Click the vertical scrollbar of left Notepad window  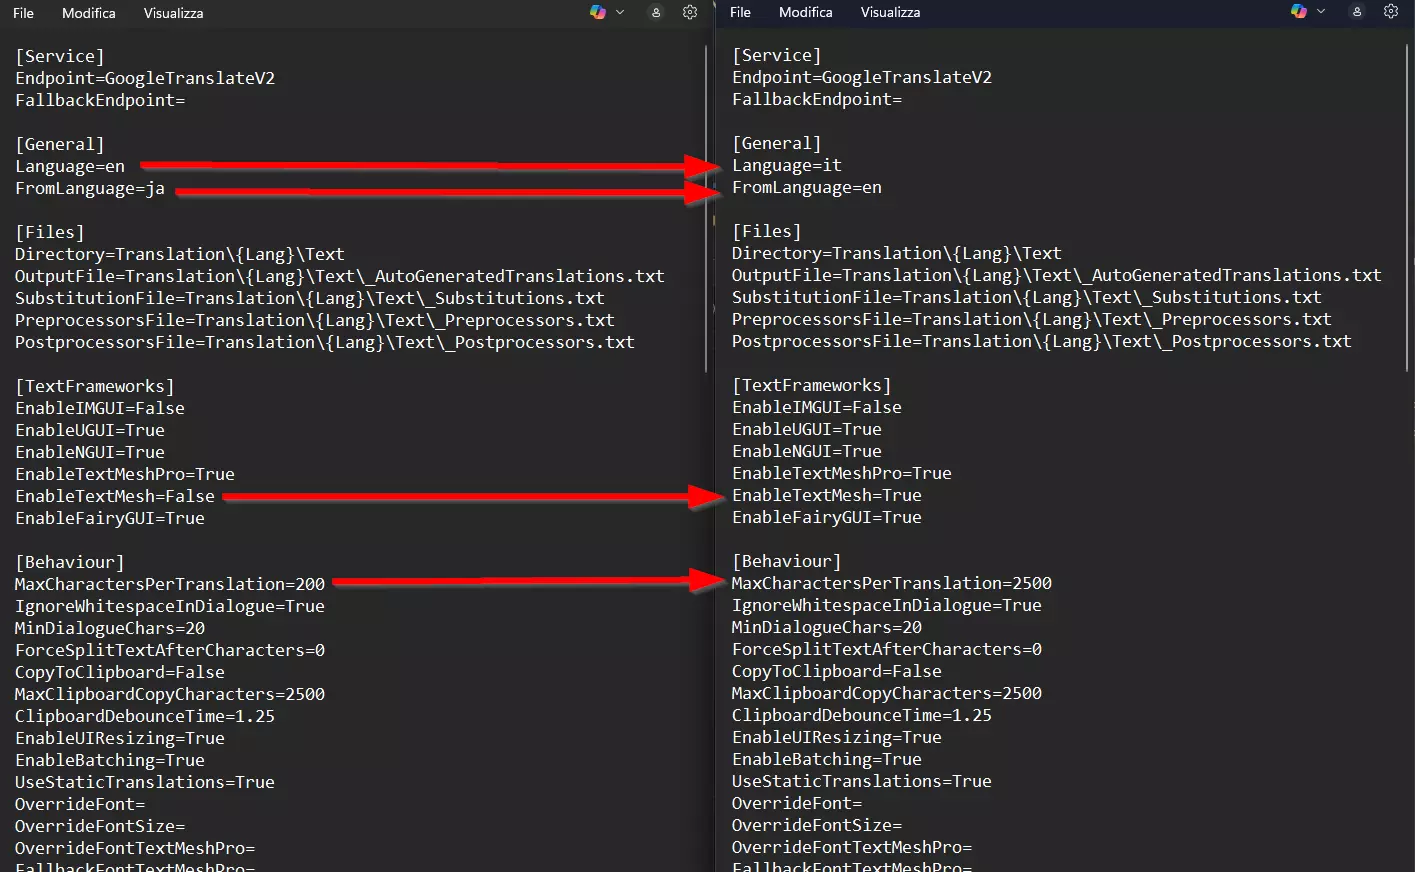(x=707, y=210)
